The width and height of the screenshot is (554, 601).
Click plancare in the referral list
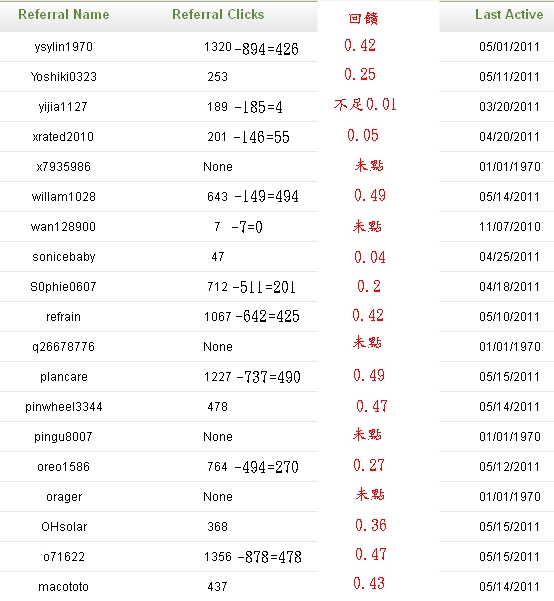[x=64, y=377]
